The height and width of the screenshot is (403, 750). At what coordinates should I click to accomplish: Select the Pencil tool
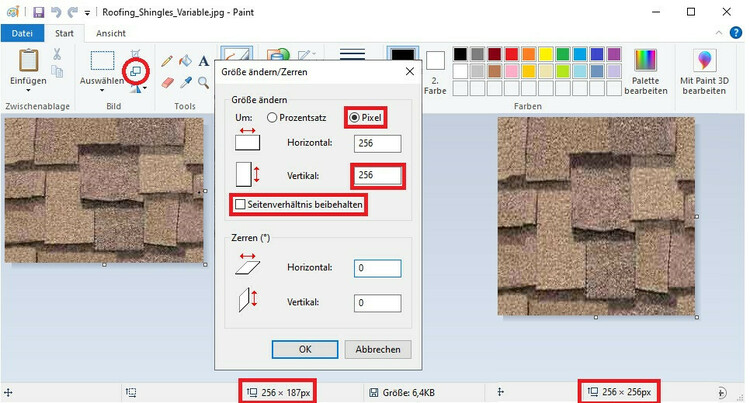[x=167, y=61]
